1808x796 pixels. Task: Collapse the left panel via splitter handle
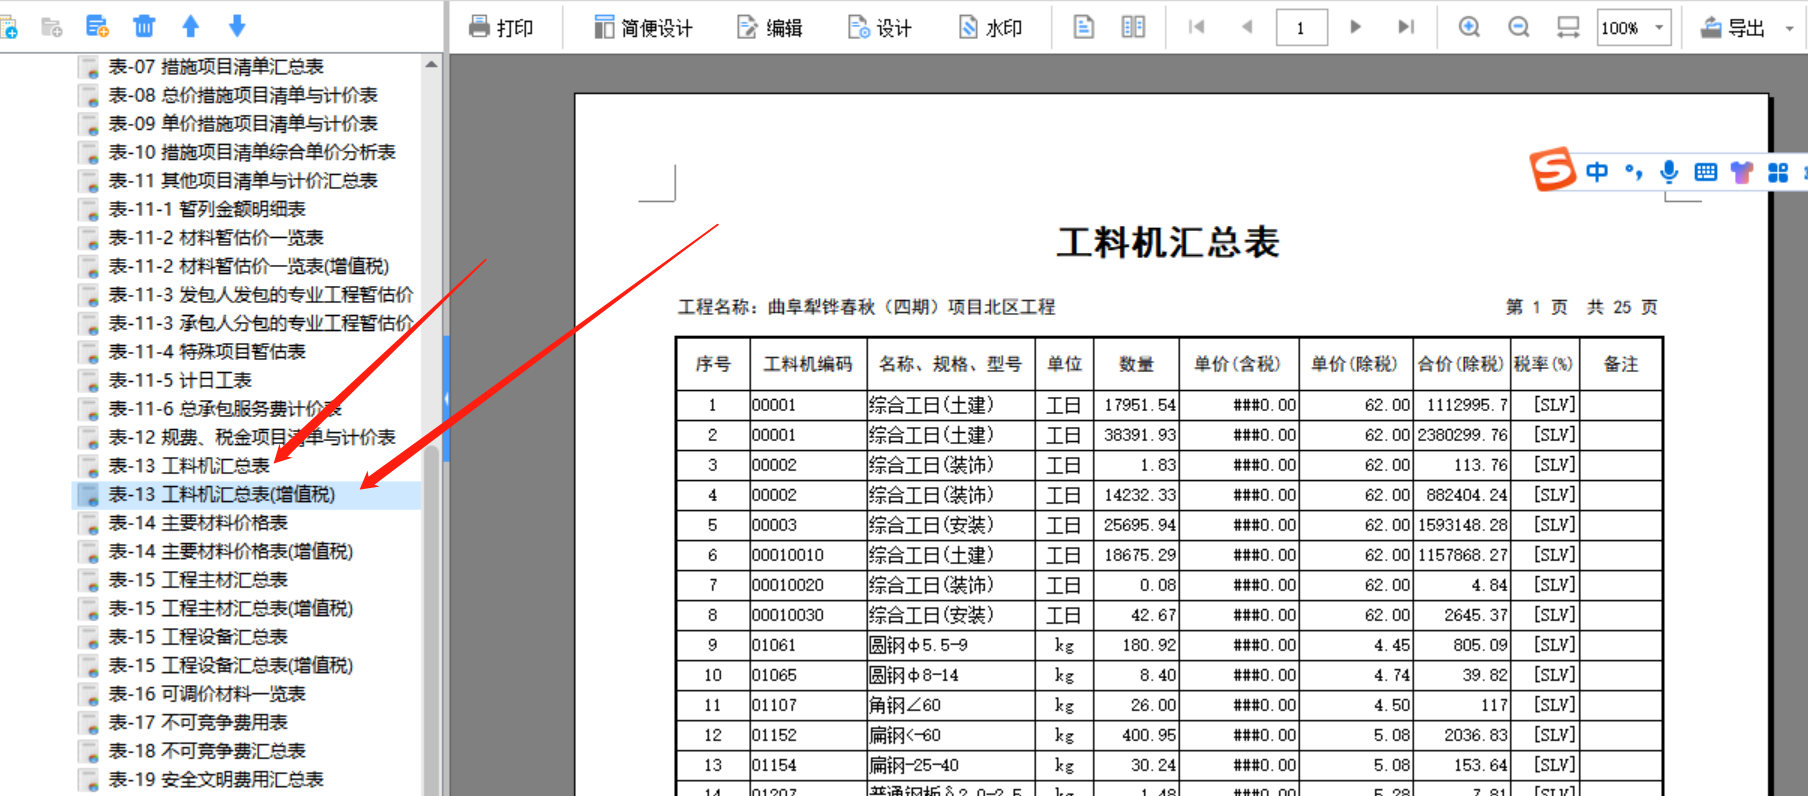point(446,398)
